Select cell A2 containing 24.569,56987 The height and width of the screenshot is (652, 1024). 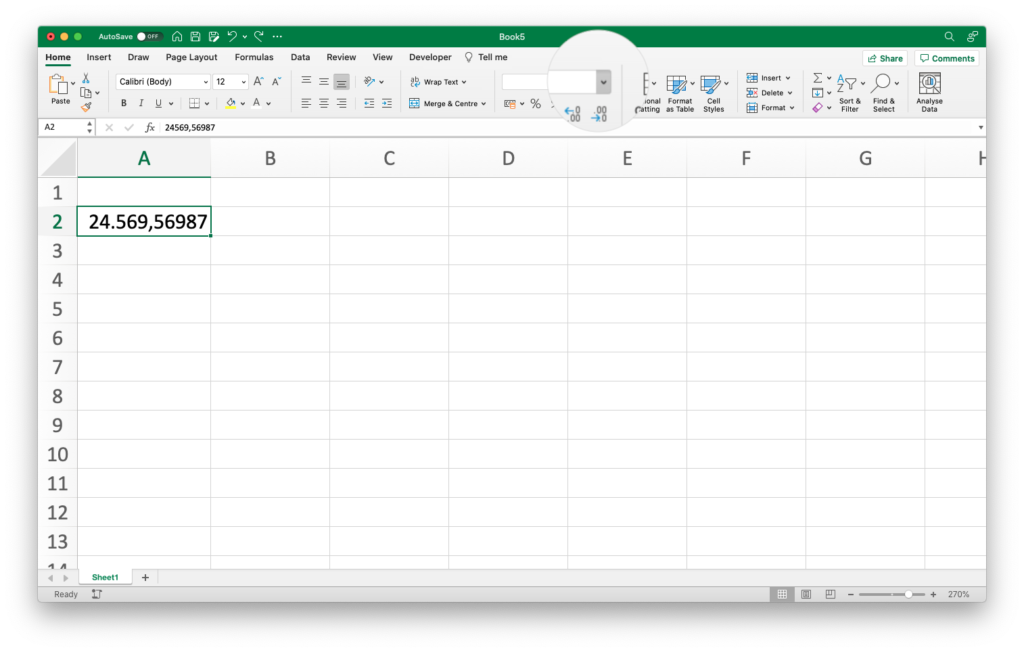[x=144, y=221]
